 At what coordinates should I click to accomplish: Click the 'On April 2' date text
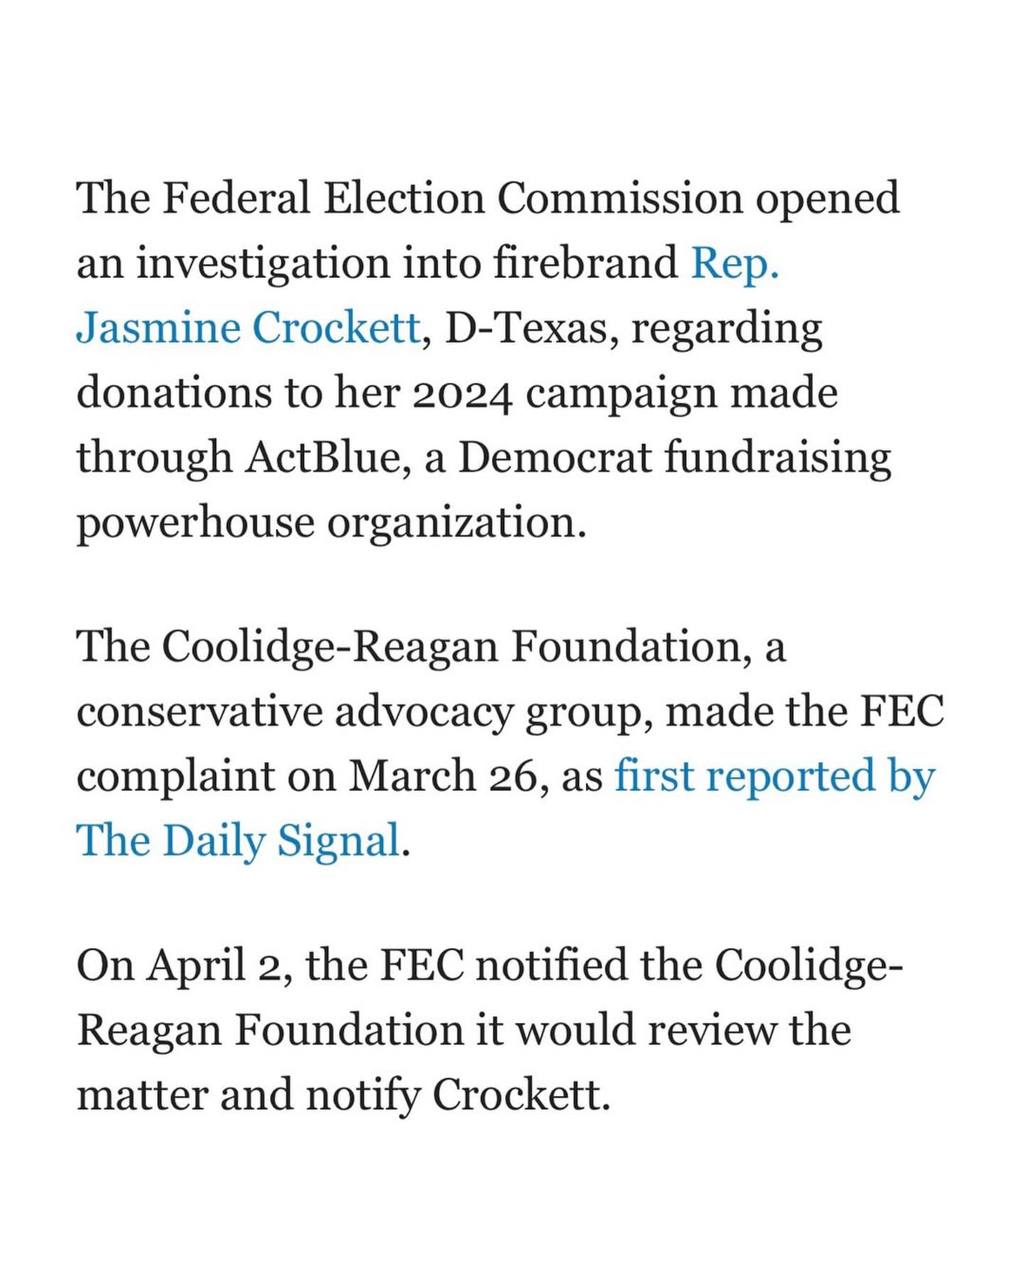[x=183, y=969]
